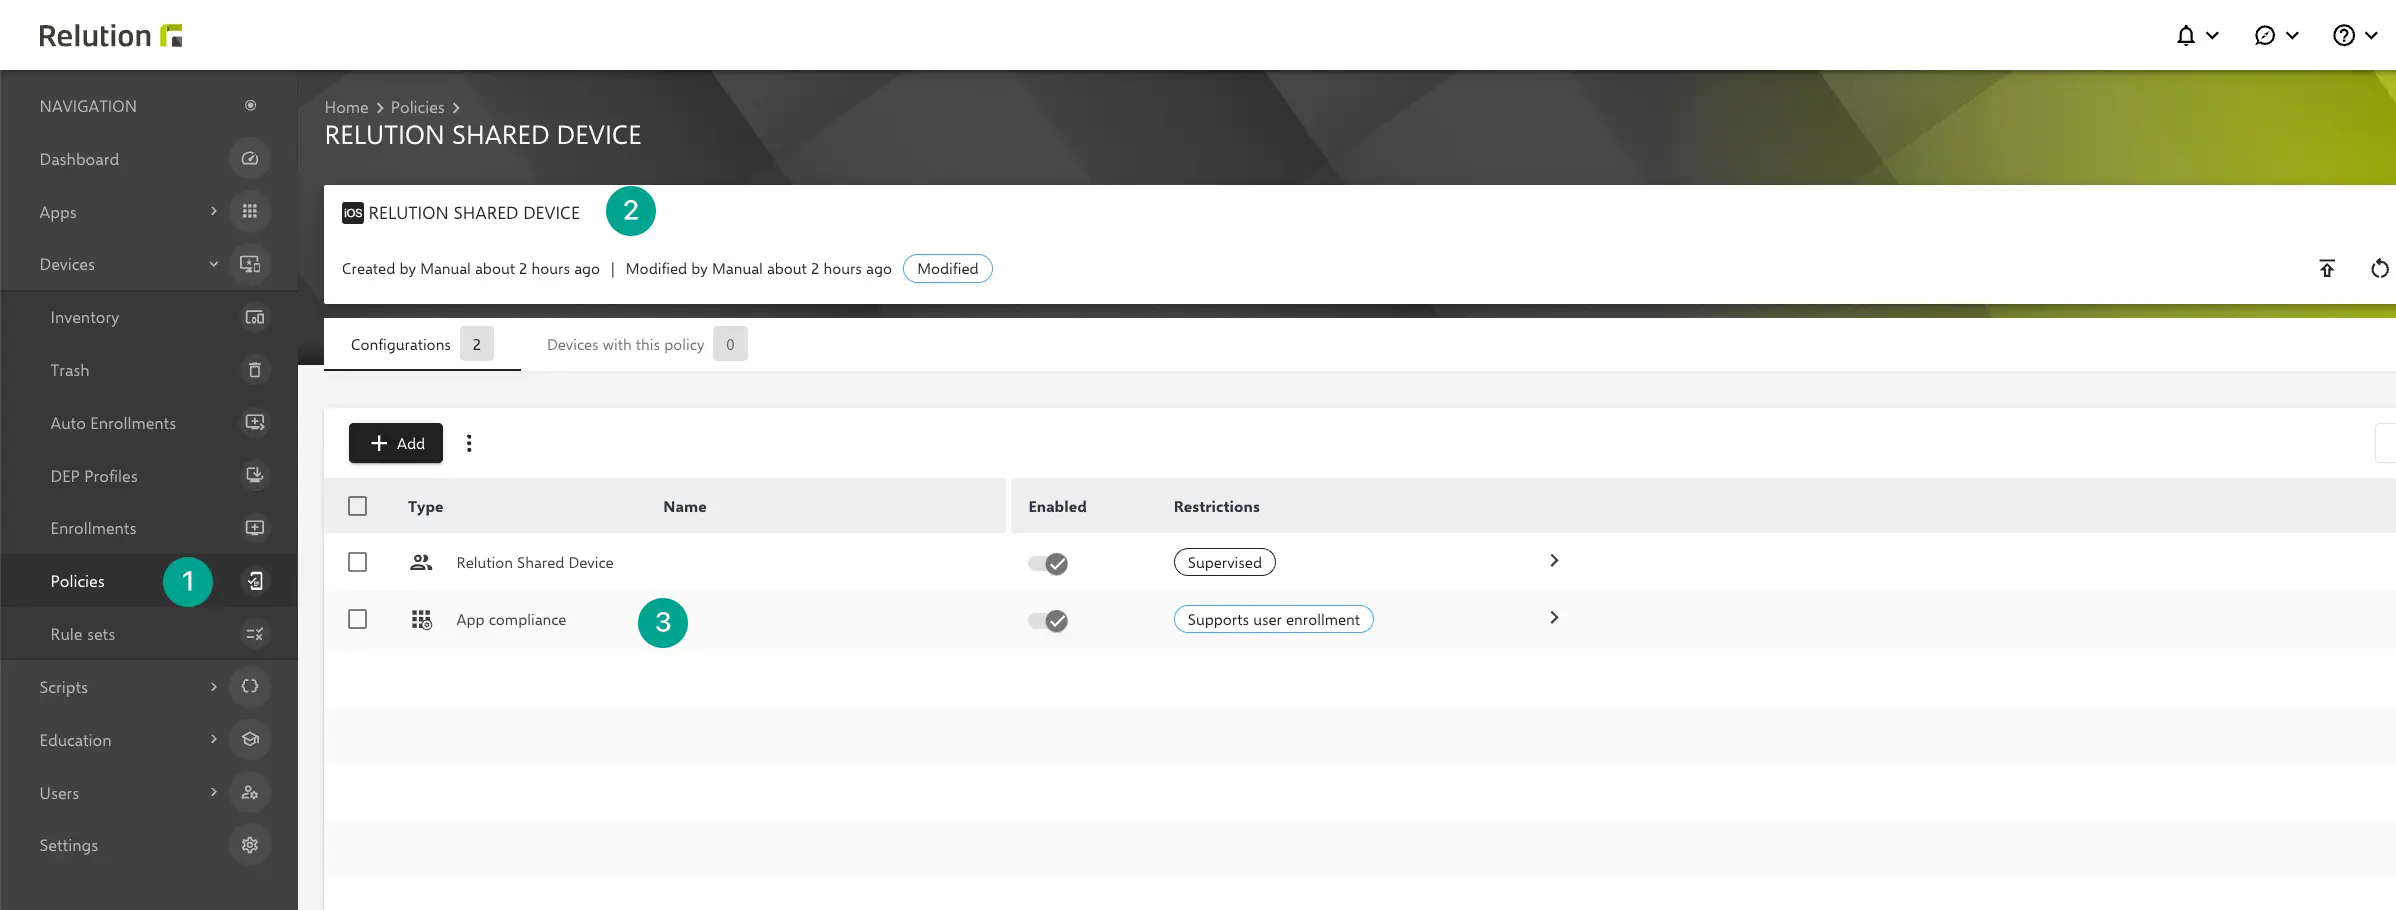This screenshot has width=2396, height=910.
Task: Click the notifications bell icon
Action: (2188, 35)
